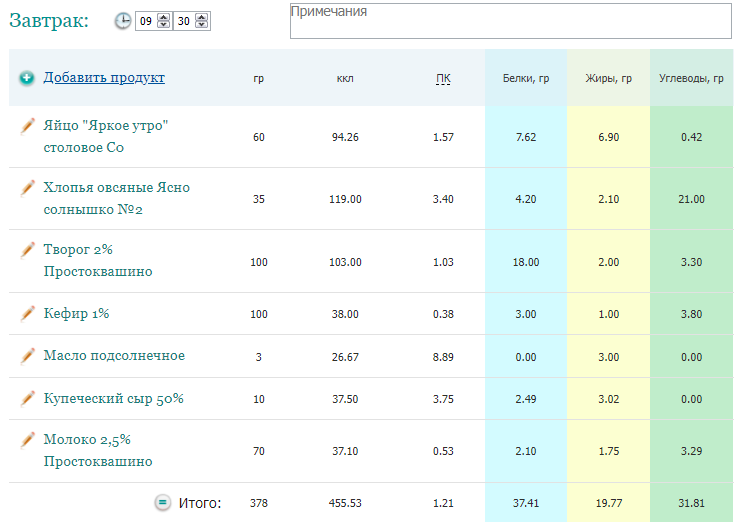This screenshot has height=523, width=734.
Task: Select the weight 70 of Молоко row
Action: pos(258,451)
